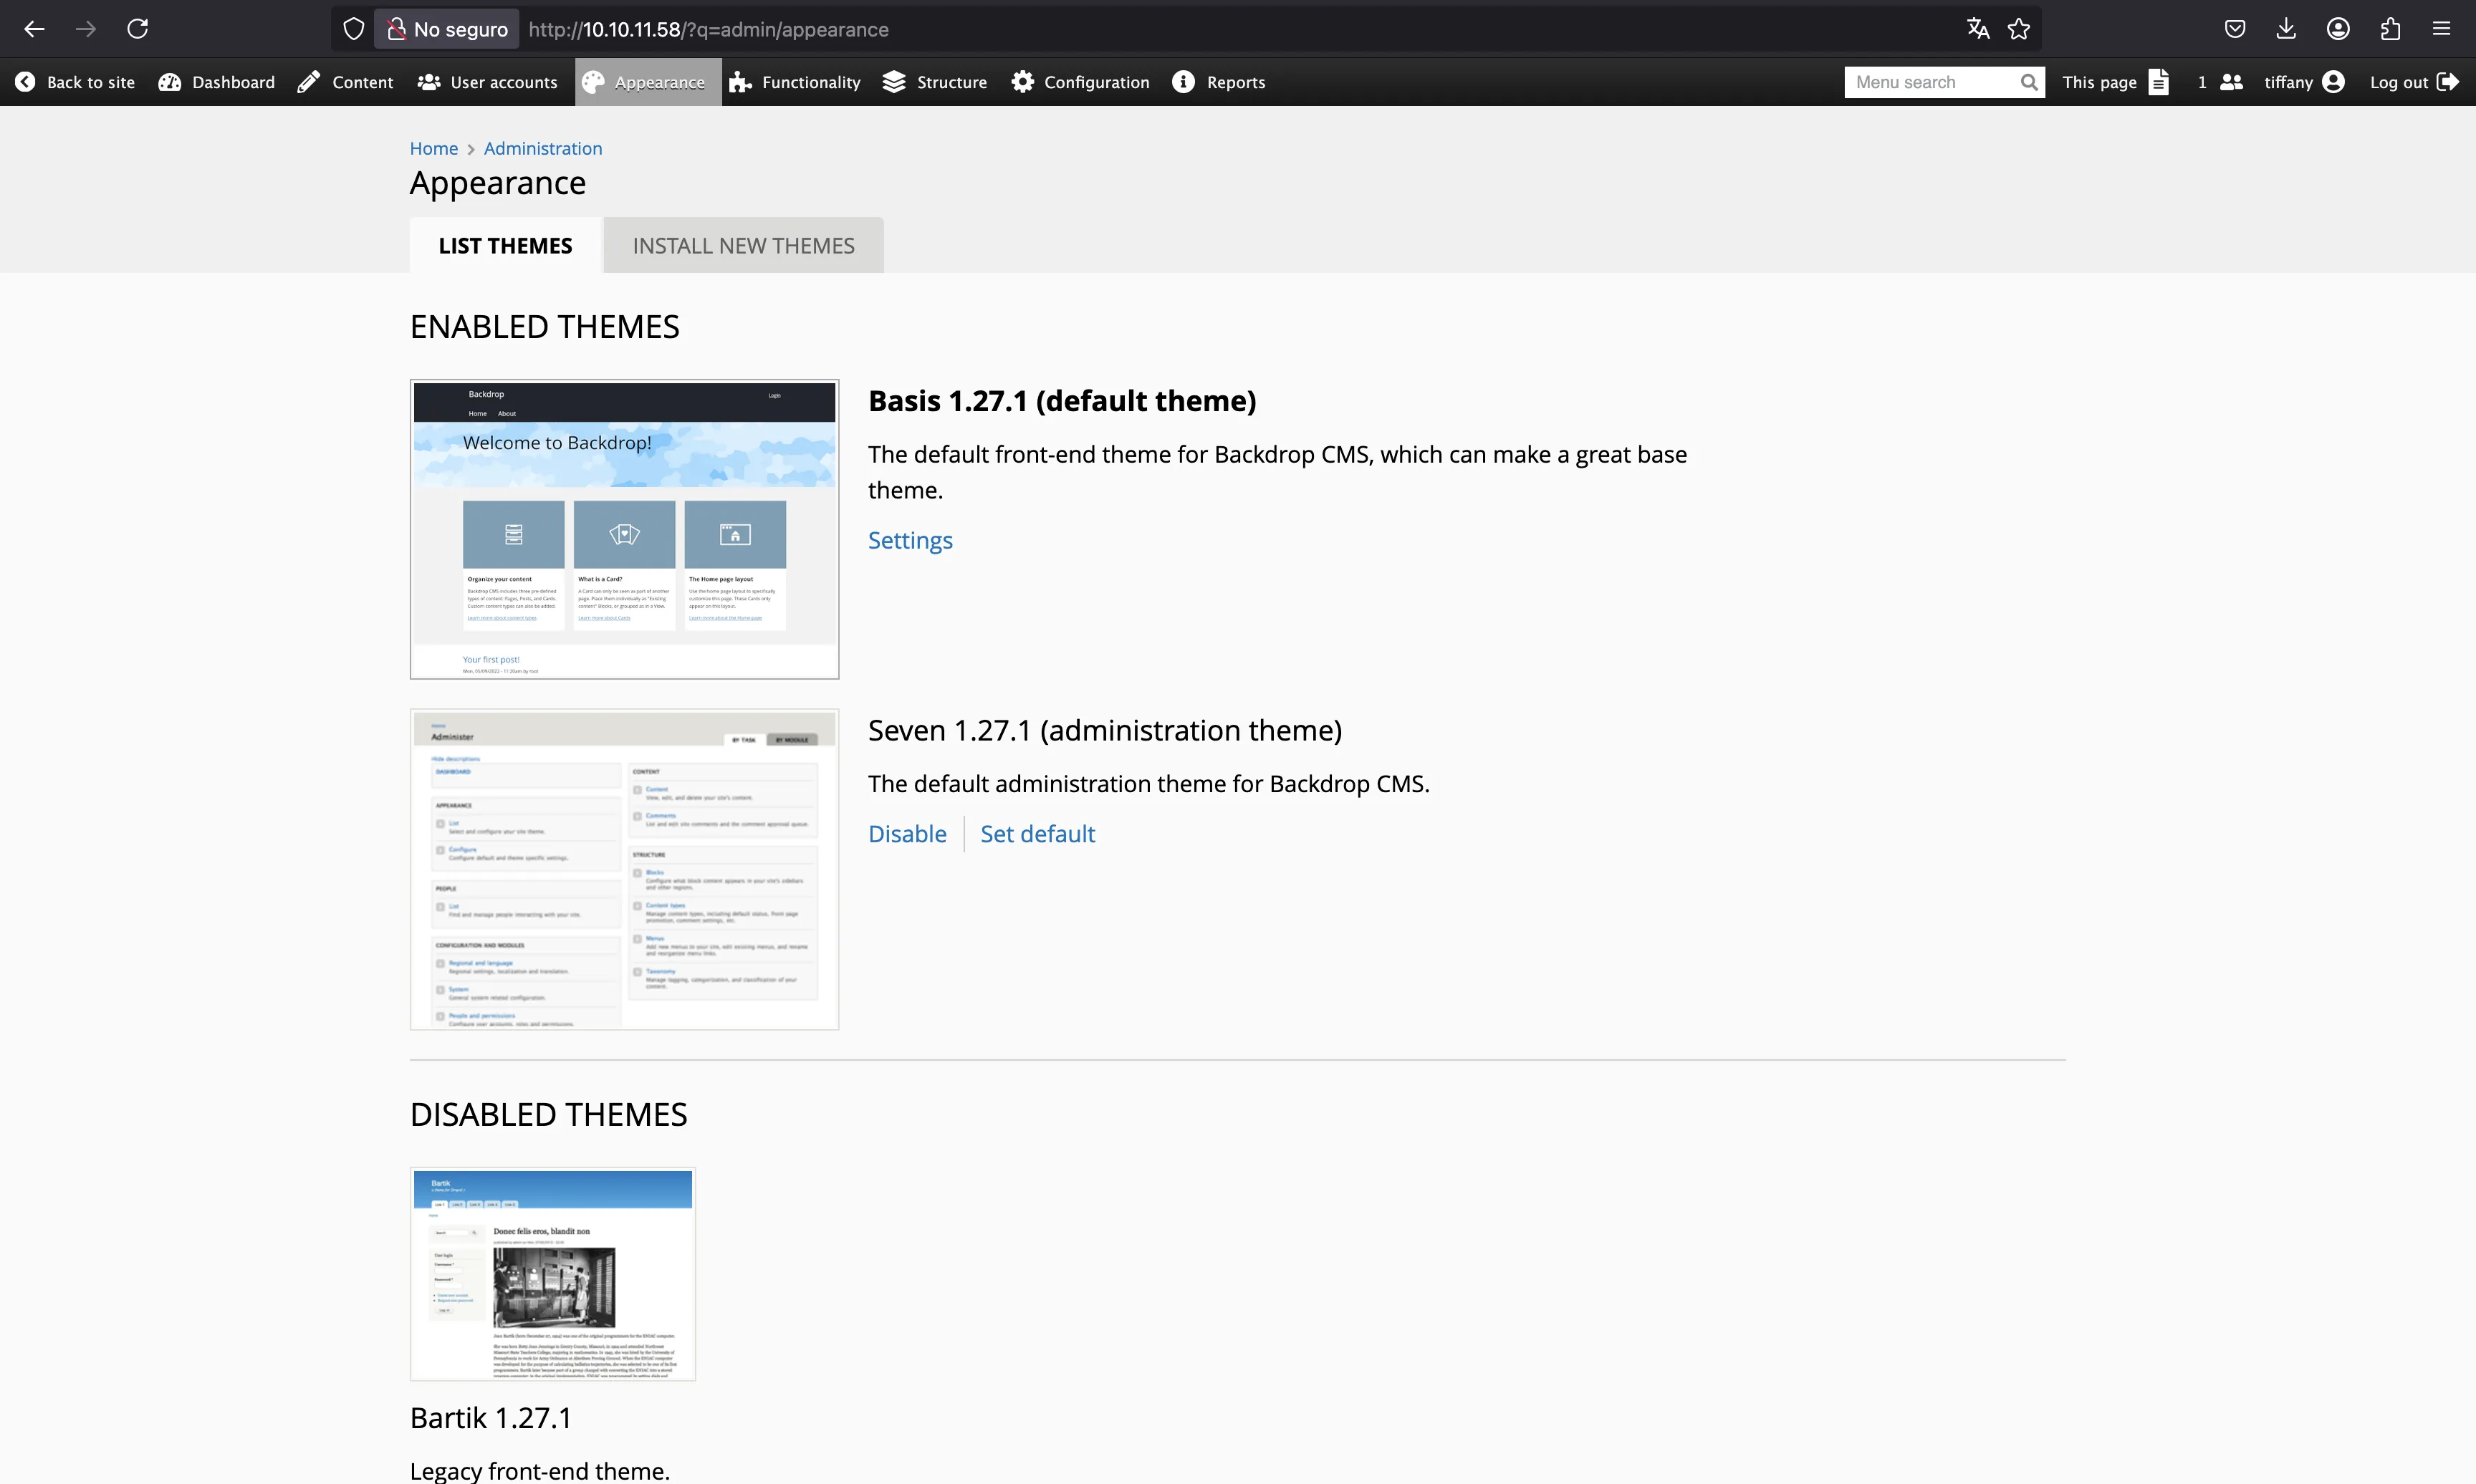This screenshot has height=1484, width=2476.
Task: Click the Appearance palette icon
Action: (x=593, y=82)
